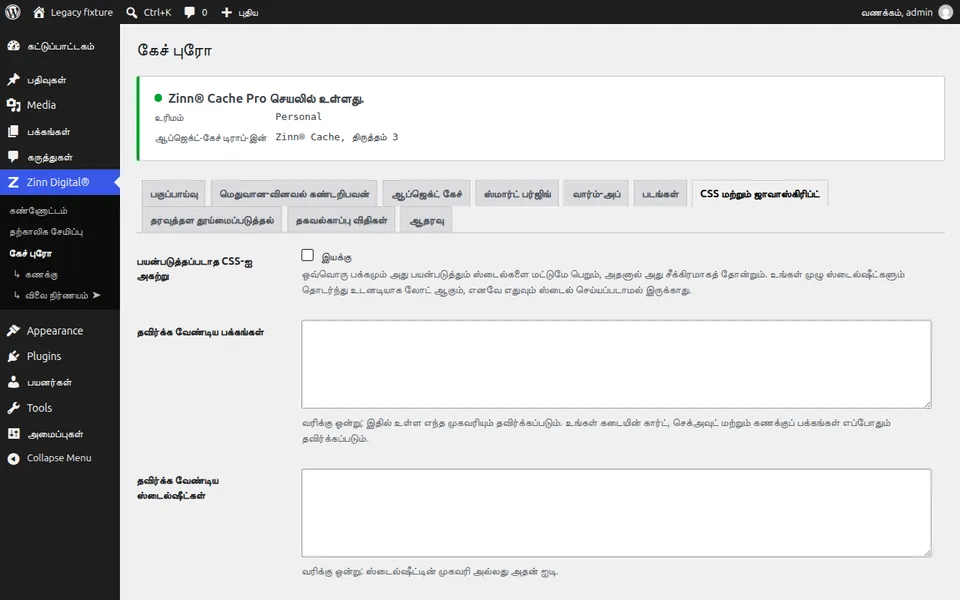Open the Plugins plug icon
The width and height of the screenshot is (960, 600).
(13, 356)
